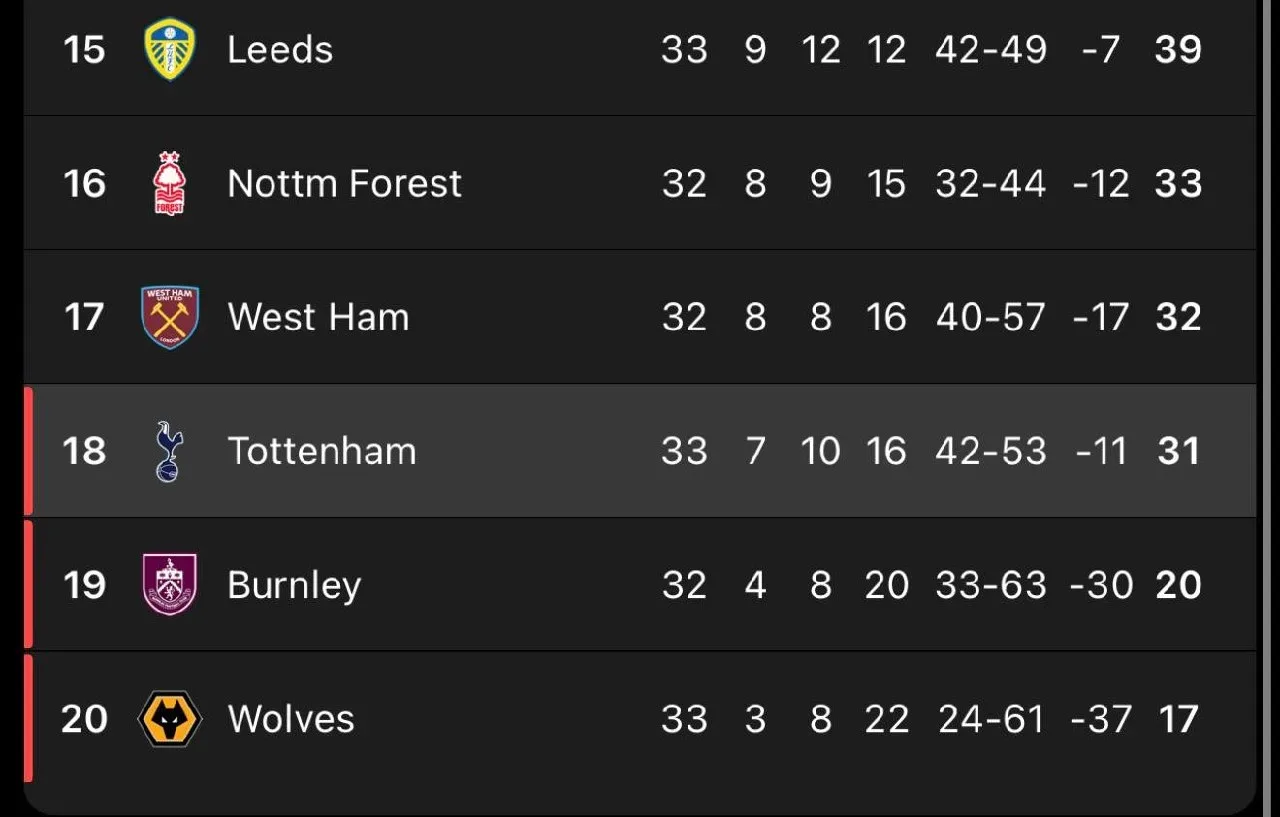Click the West Ham club crest
1280x817 pixels.
(x=170, y=317)
